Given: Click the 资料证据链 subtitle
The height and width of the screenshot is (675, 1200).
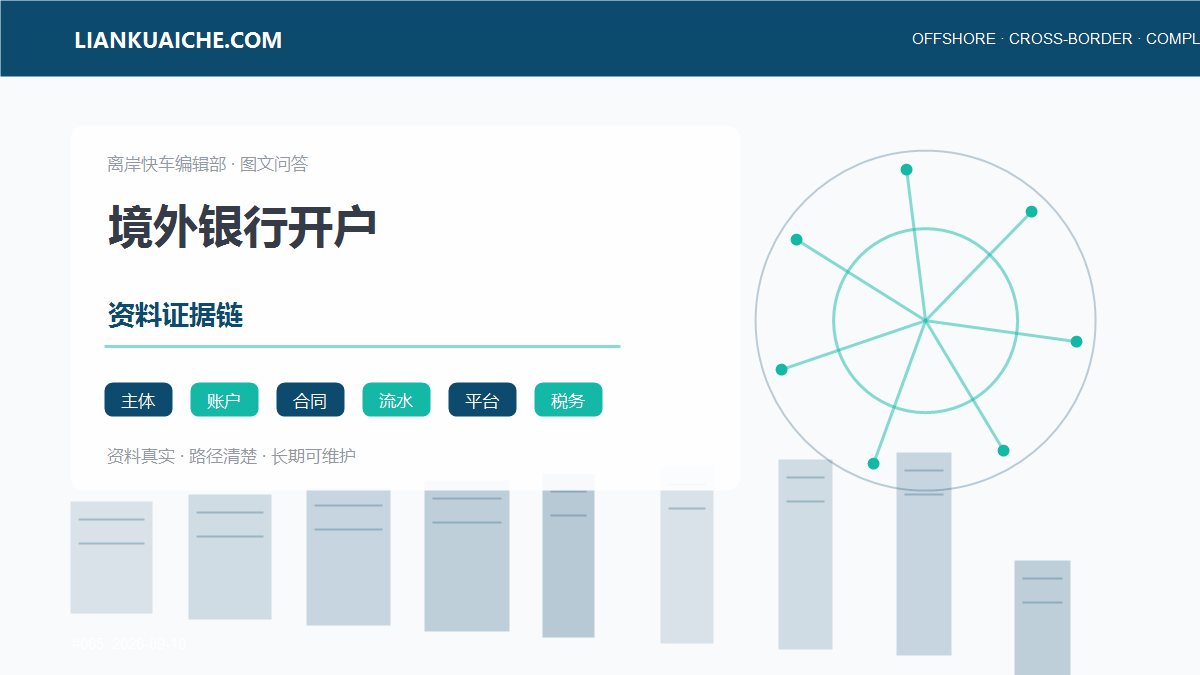Looking at the screenshot, I should tap(175, 316).
